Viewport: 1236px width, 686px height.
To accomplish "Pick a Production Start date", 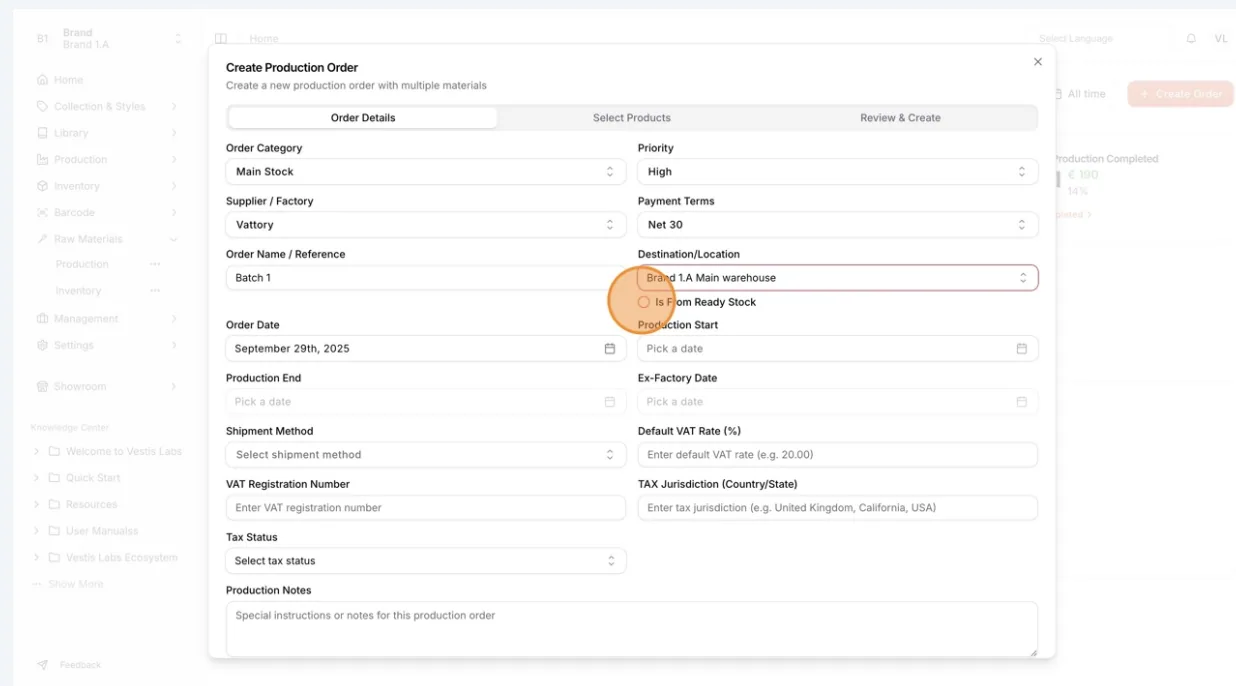I will click(838, 349).
